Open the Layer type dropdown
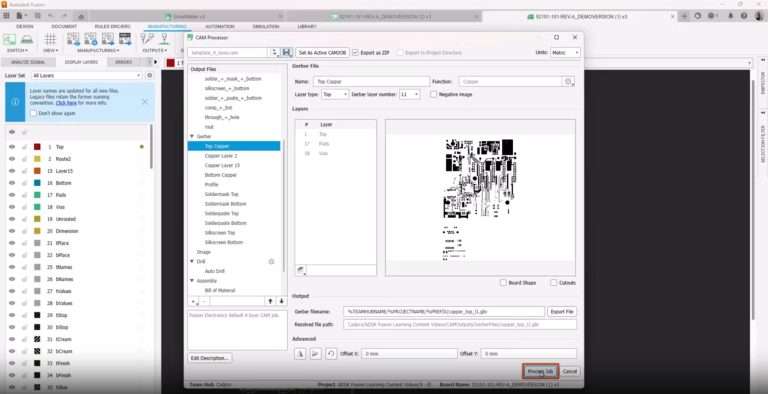This screenshot has height=394, width=768. [335, 94]
